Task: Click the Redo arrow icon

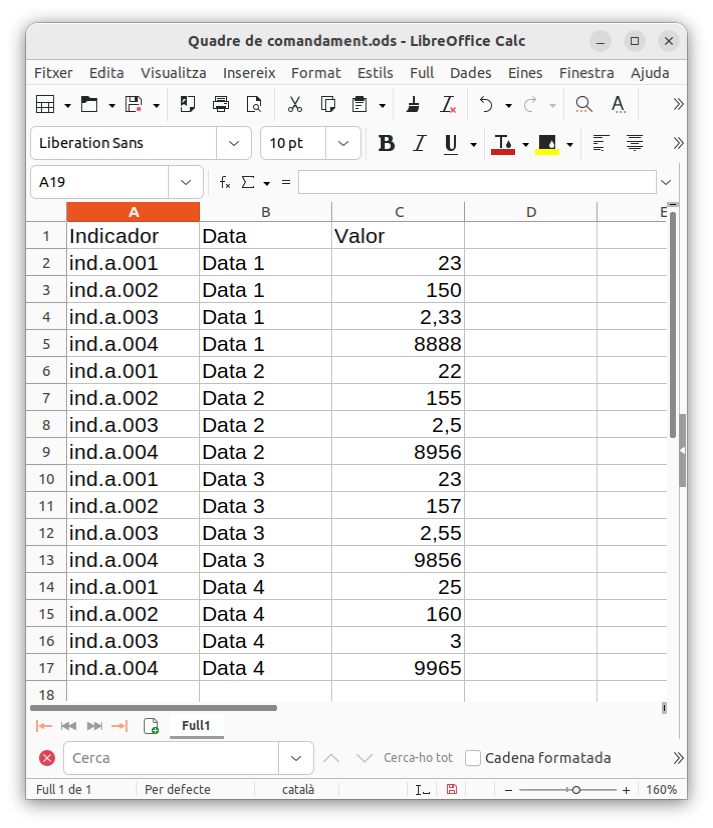Action: point(530,104)
